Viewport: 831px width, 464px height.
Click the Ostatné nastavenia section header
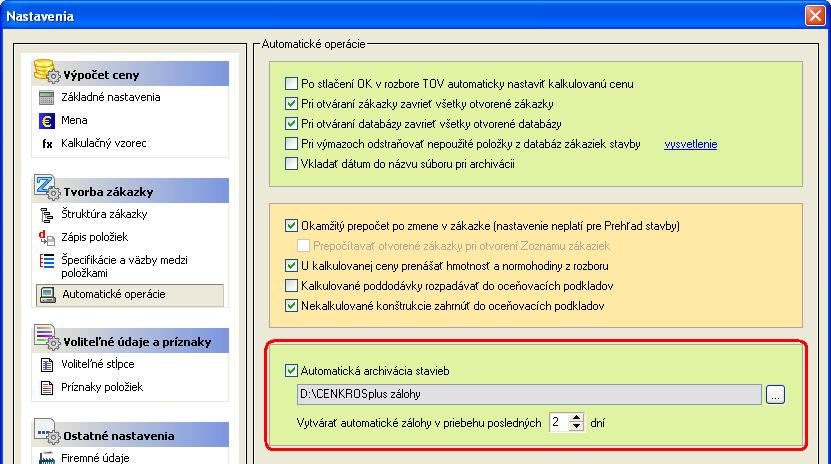pyautogui.click(x=130, y=434)
